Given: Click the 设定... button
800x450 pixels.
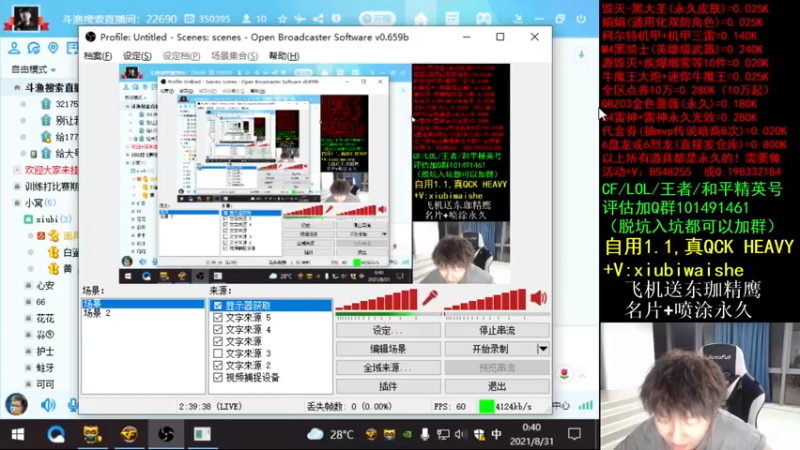Looking at the screenshot, I should [388, 331].
